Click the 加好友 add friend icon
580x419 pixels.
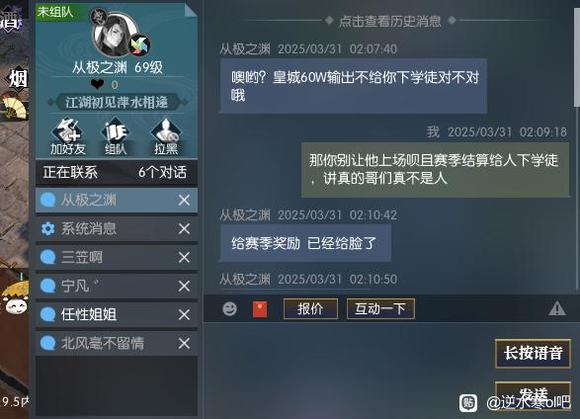click(68, 136)
